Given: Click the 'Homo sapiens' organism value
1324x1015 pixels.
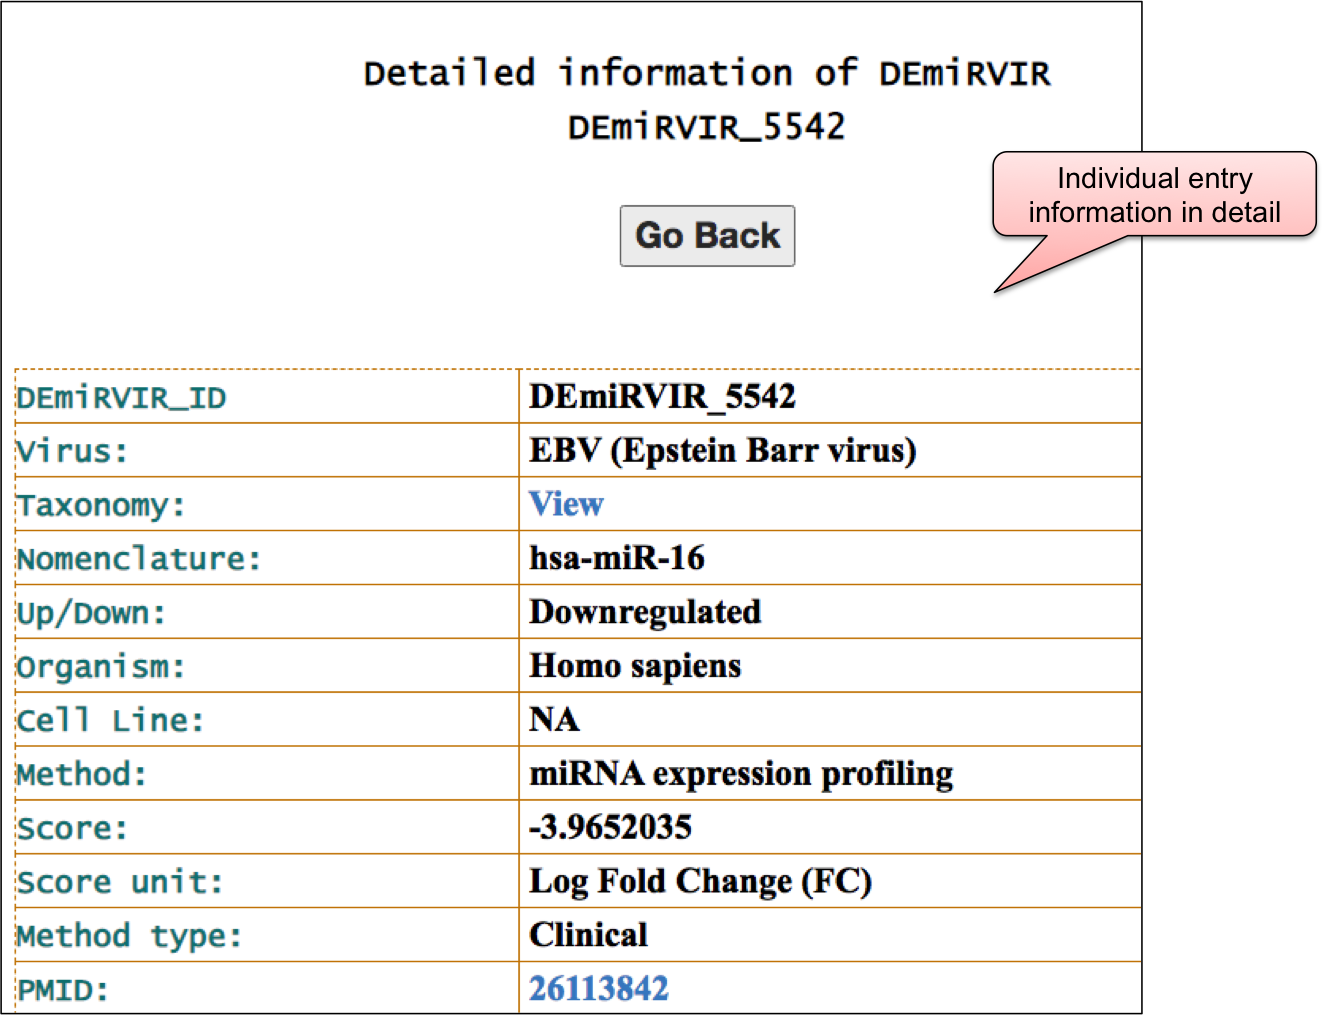Looking at the screenshot, I should 635,666.
